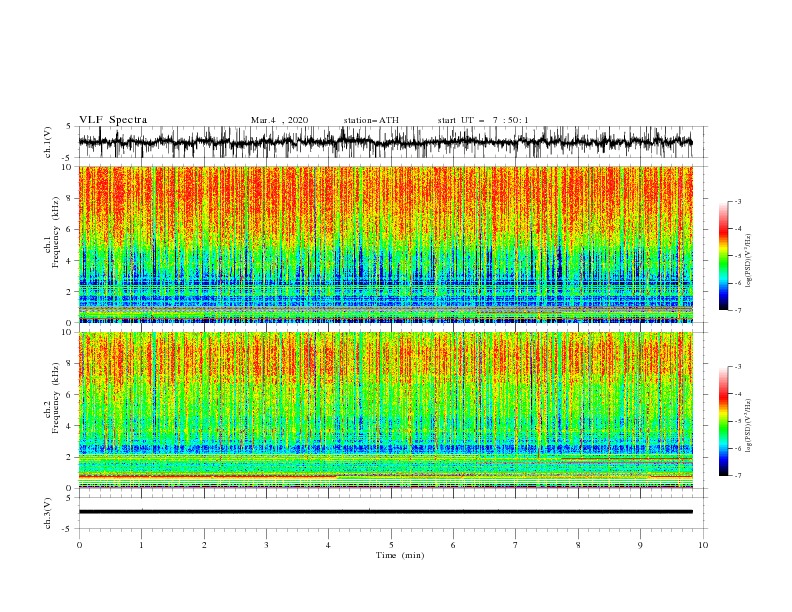Click the "-3" label on ch.1 colorbar
792x612 pixels.
point(737,201)
